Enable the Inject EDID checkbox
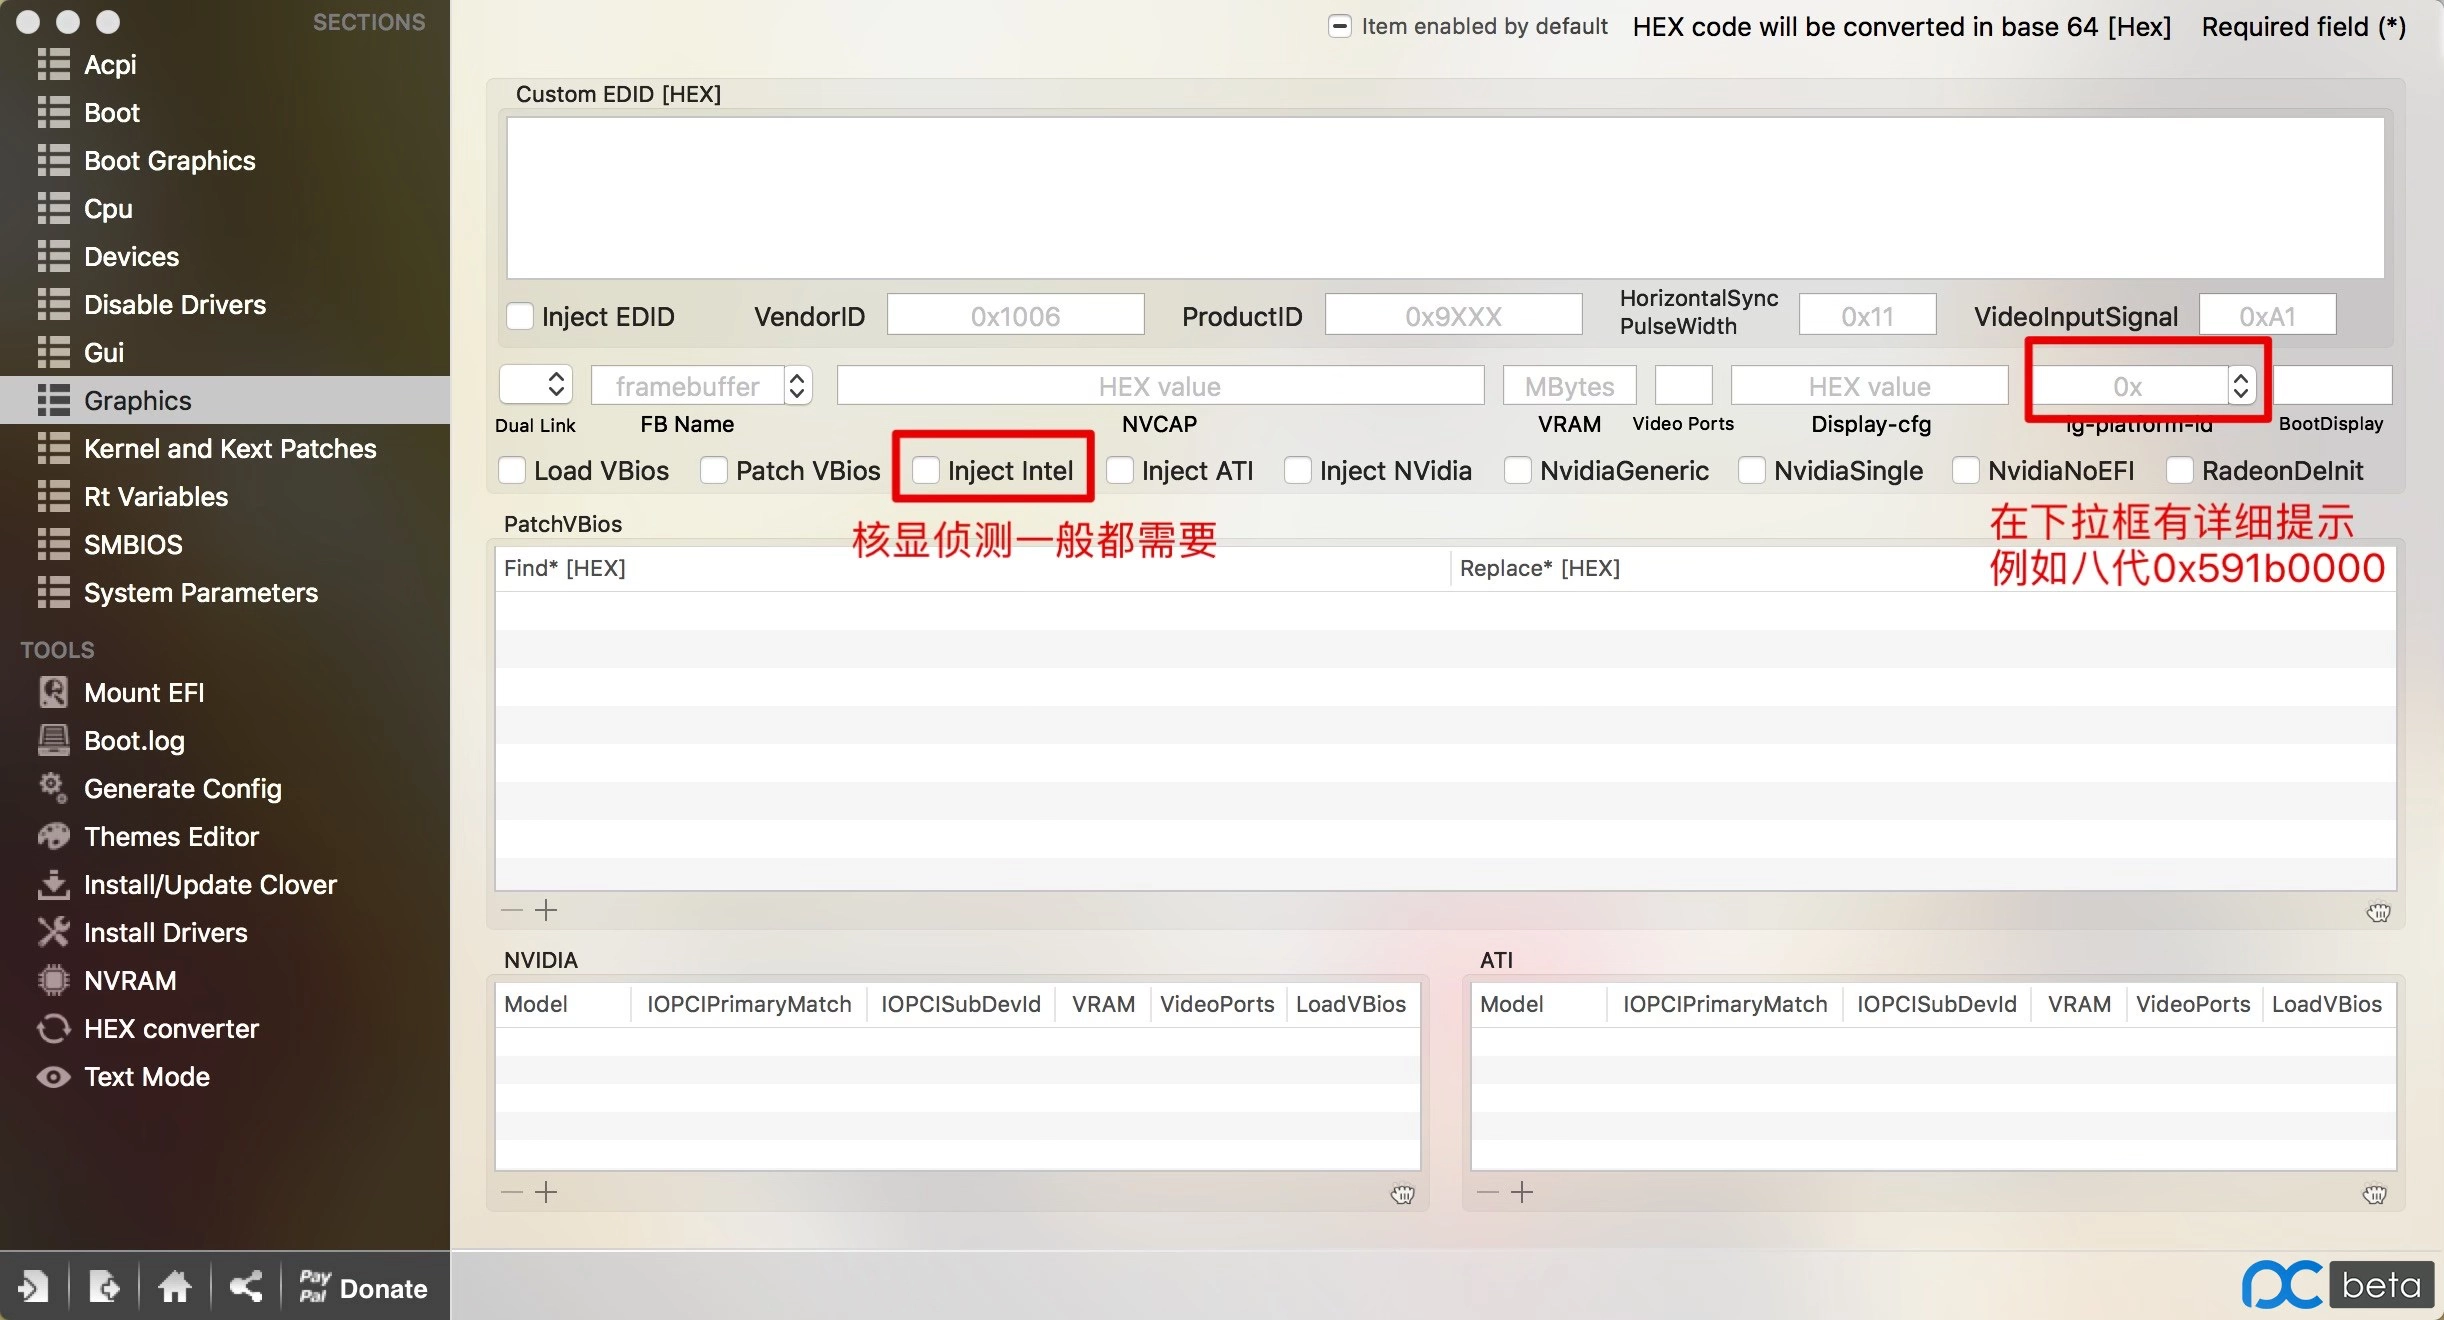 point(520,316)
